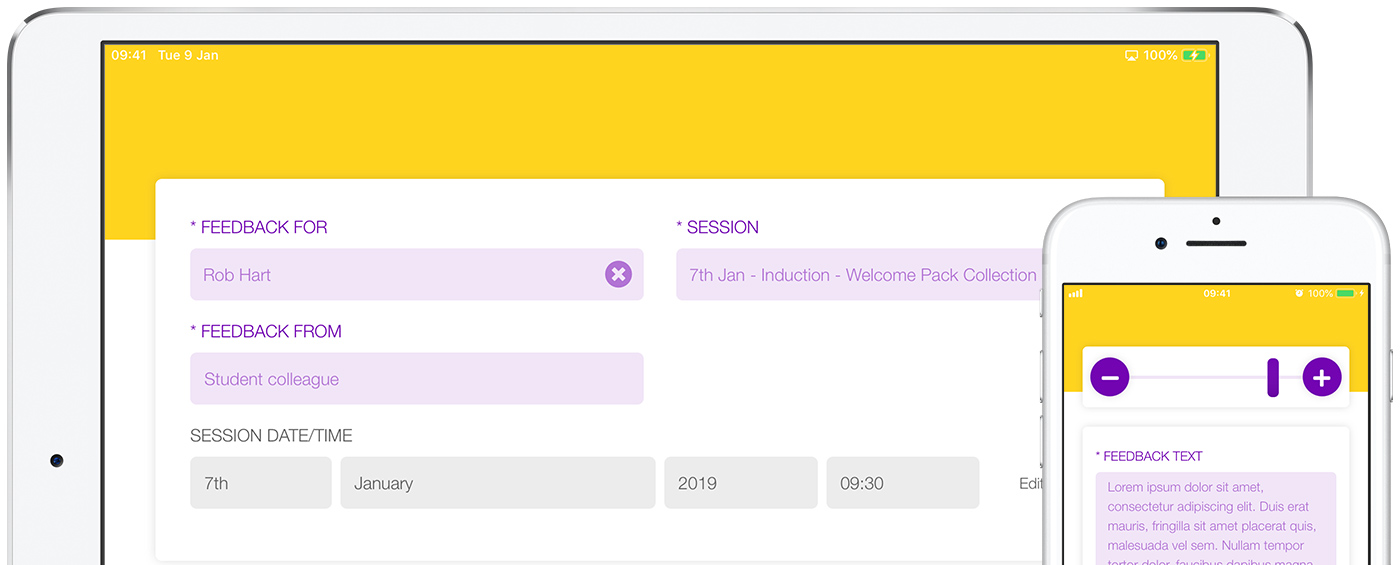Click the 09:30 session time field
The height and width of the screenshot is (565, 1400).
click(902, 483)
